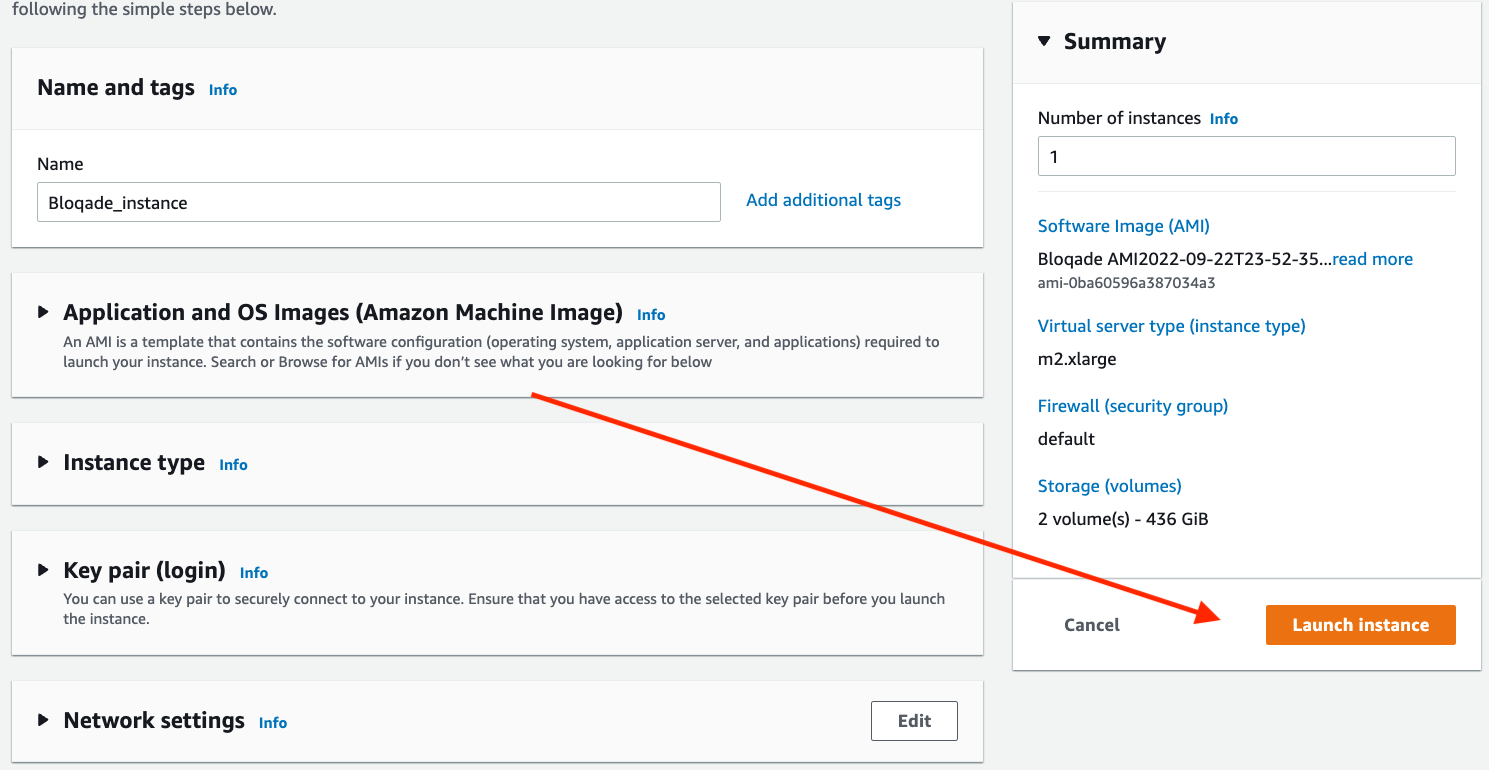Expand the Key pair (login) section
The image size is (1489, 770).
[x=43, y=570]
